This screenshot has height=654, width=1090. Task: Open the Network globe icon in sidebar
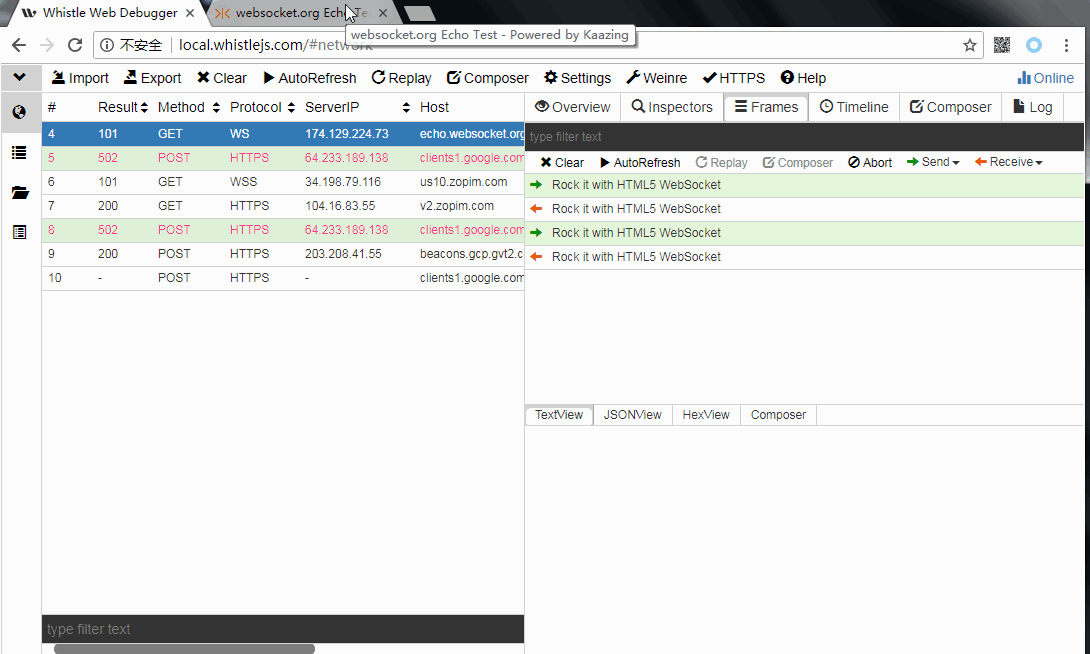(x=19, y=113)
